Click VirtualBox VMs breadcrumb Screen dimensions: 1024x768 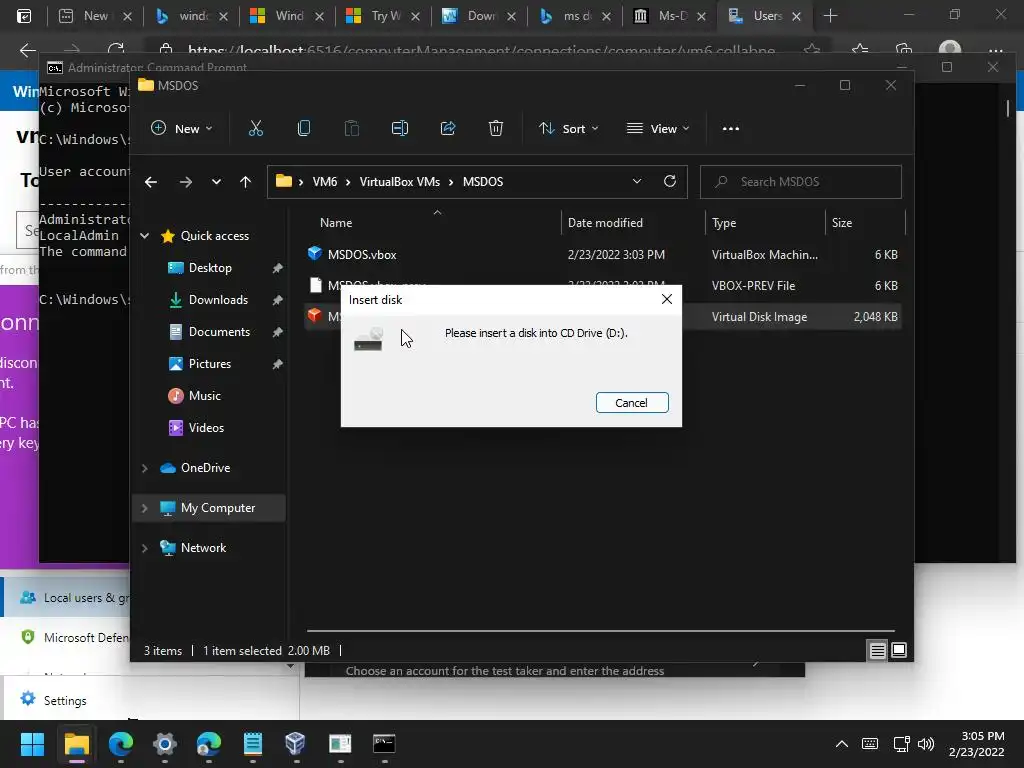click(400, 182)
